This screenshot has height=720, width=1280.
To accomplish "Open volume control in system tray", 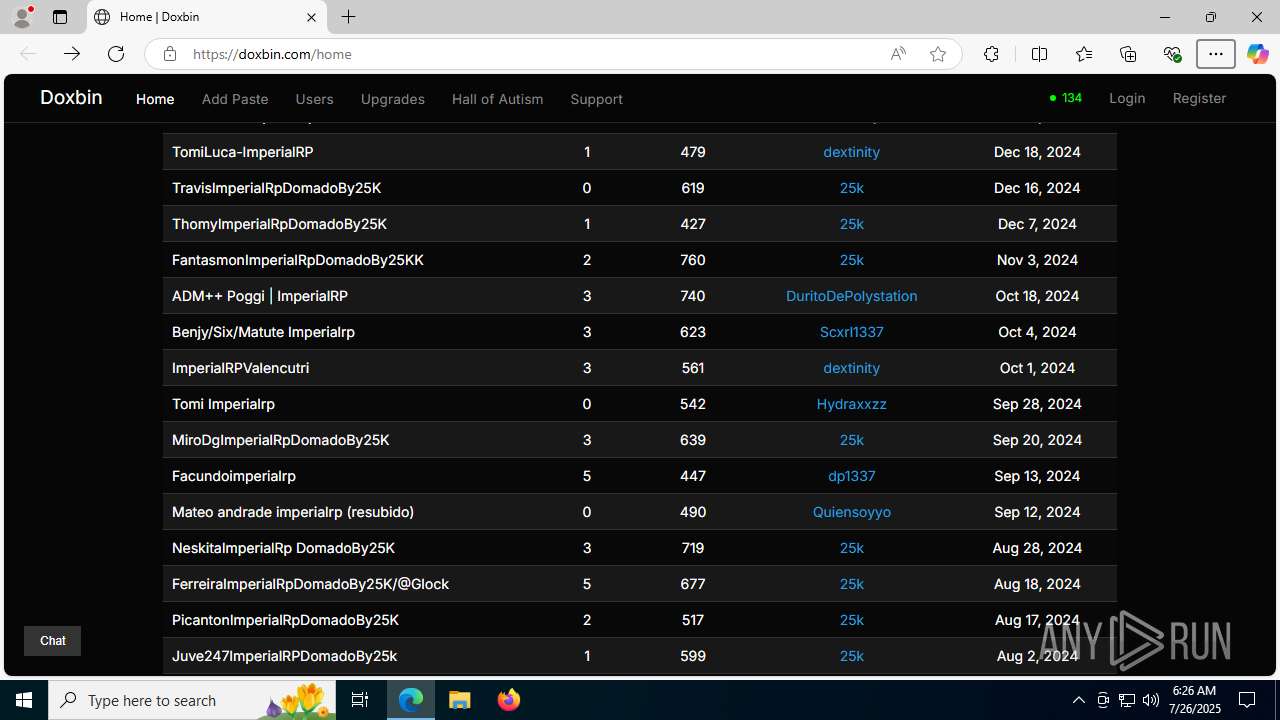I will click(x=1150, y=700).
